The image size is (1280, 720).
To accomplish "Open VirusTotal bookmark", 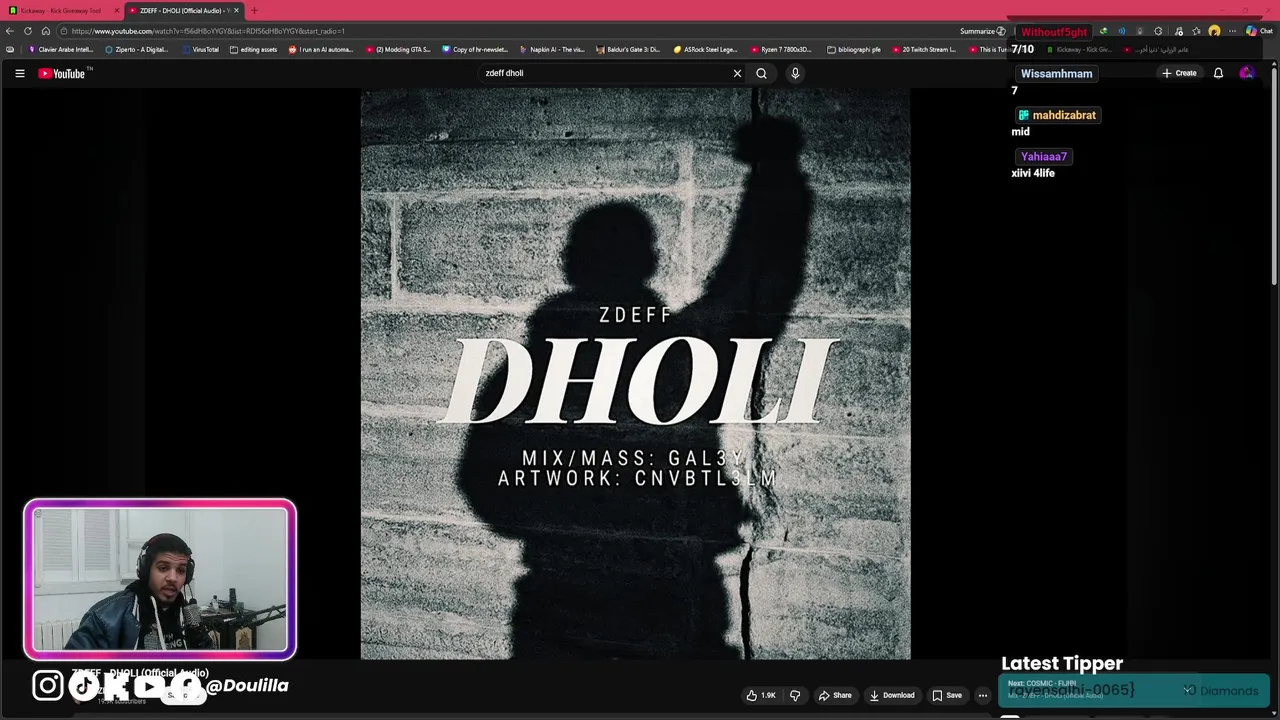I will [200, 49].
